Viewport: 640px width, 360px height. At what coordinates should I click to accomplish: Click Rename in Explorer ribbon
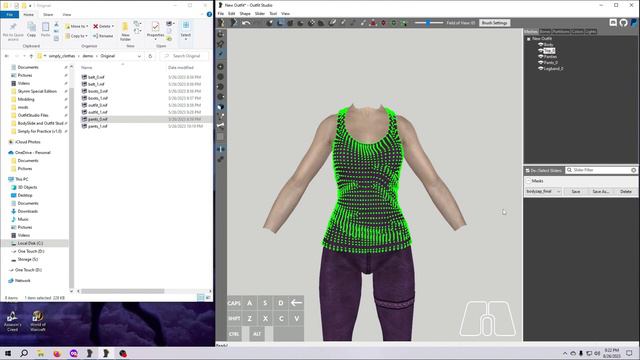[x=103, y=36]
